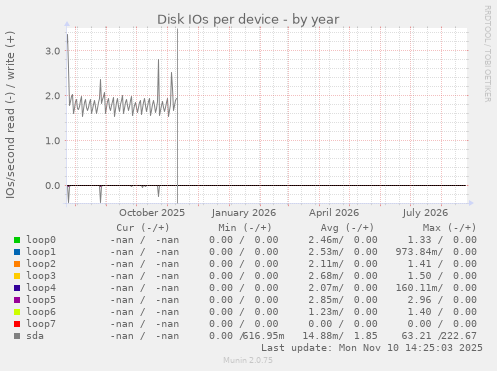Click the lime loop6 legend swatch
Screen dimensions: 497x371
click(17, 312)
